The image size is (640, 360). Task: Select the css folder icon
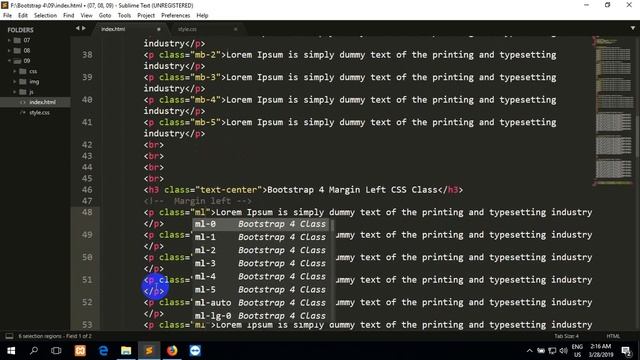(x=23, y=71)
